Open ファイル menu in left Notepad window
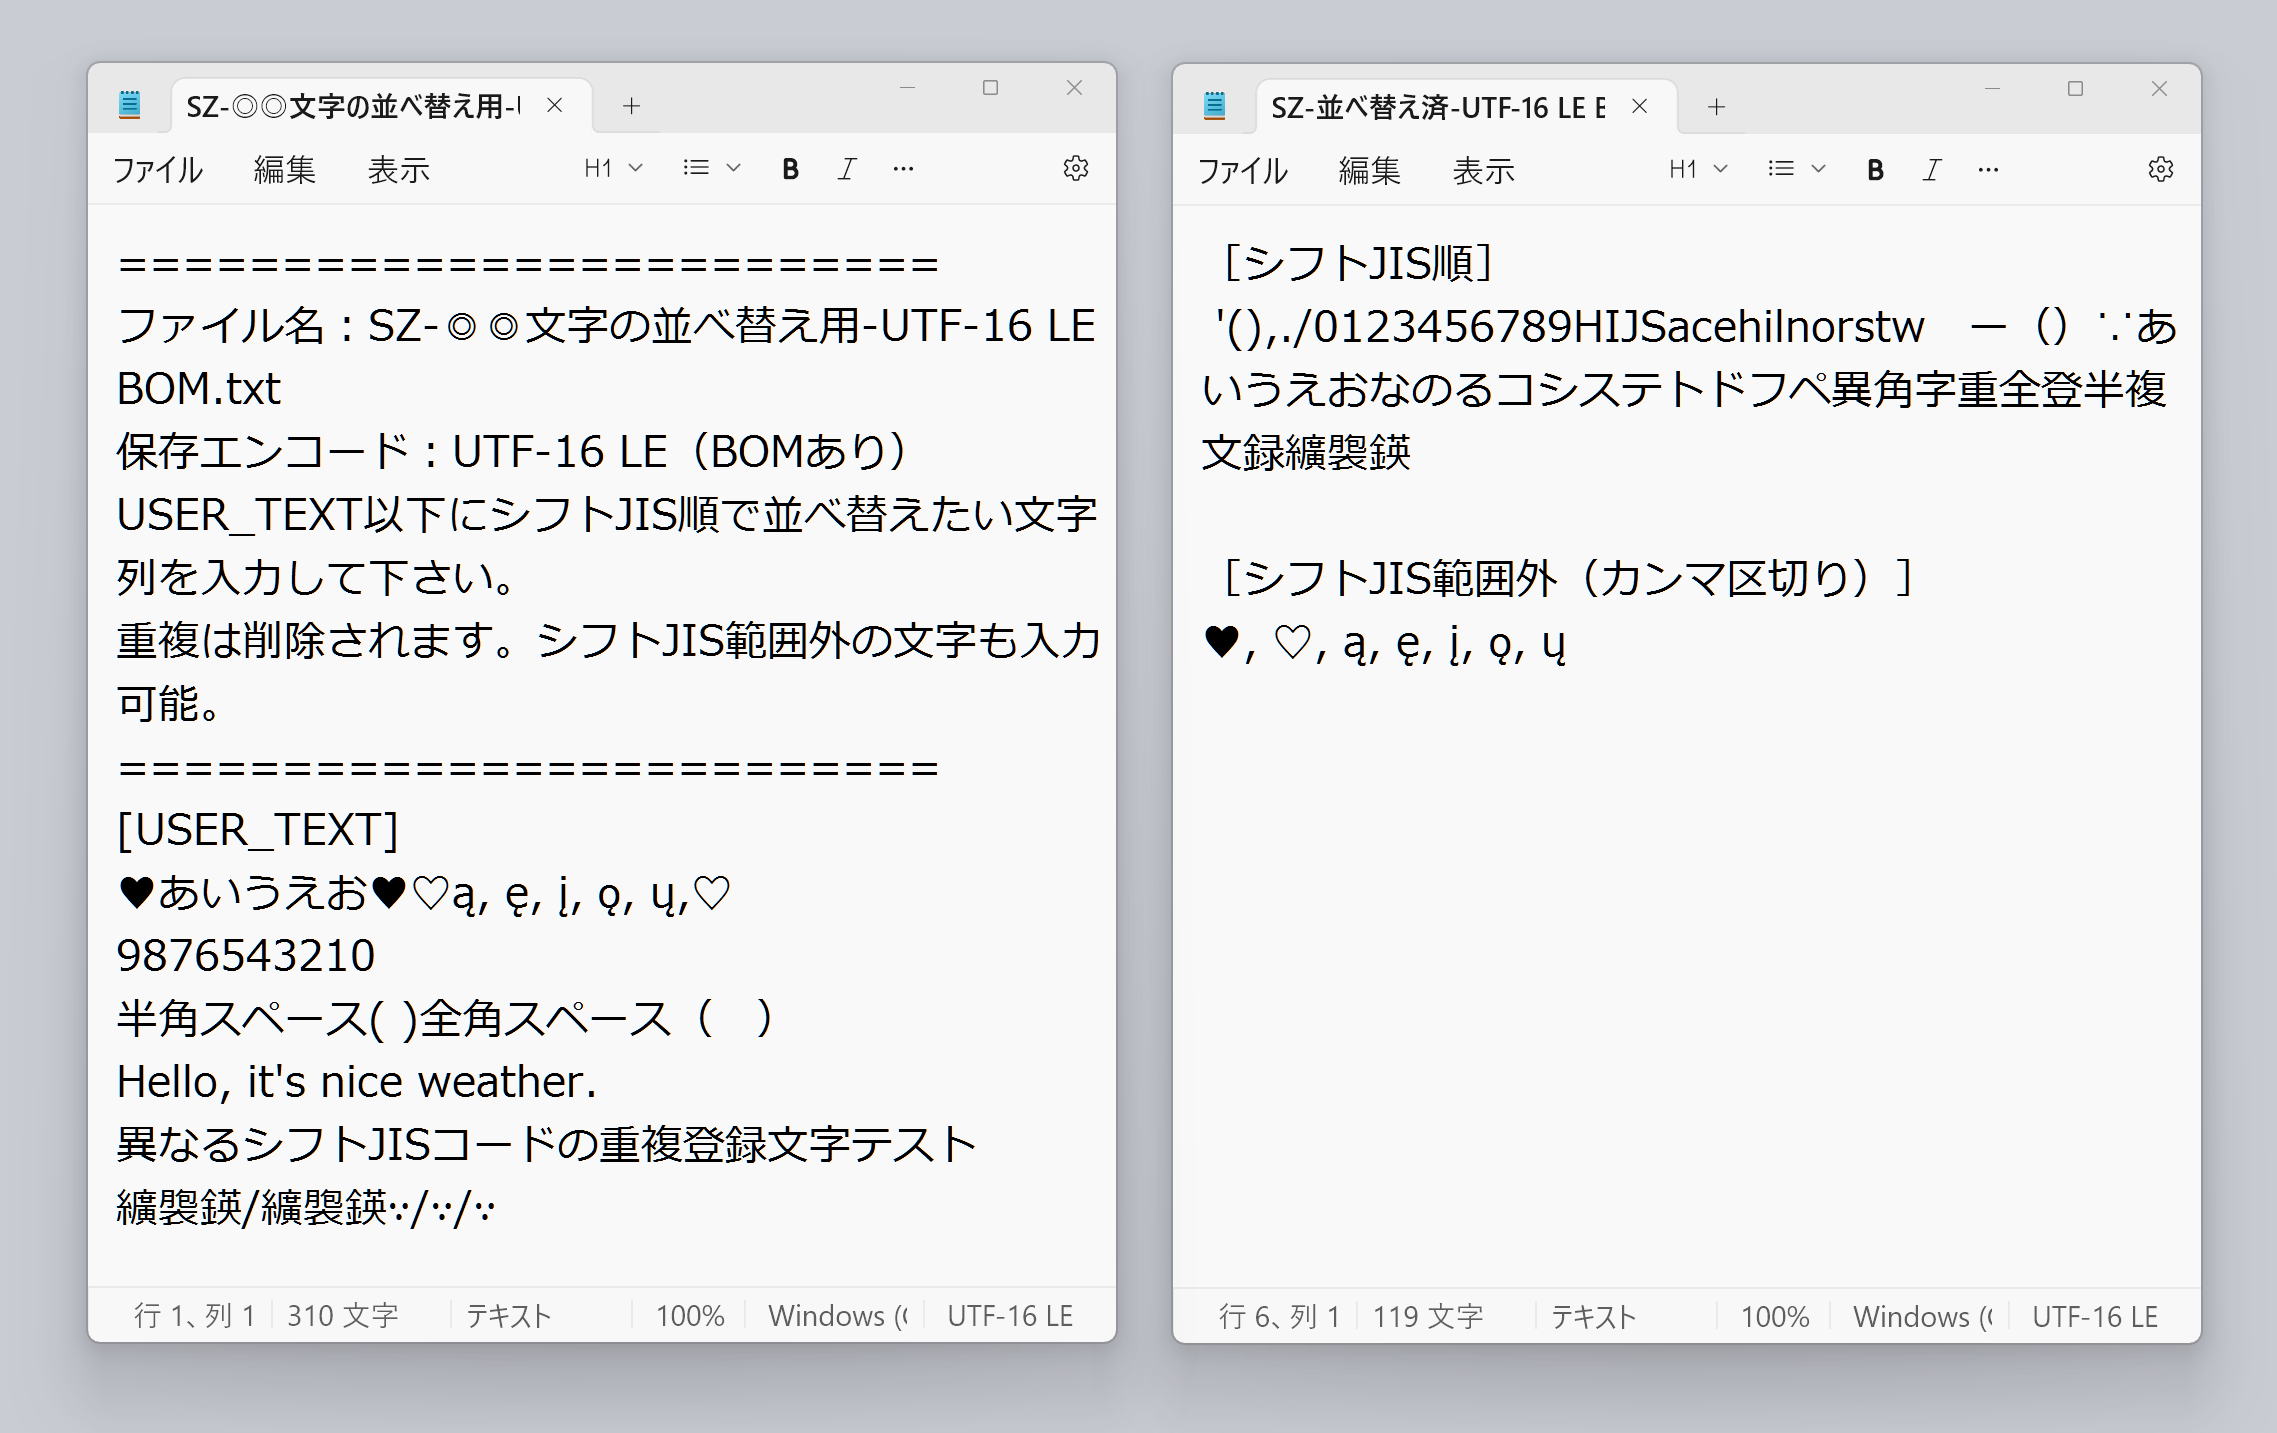This screenshot has height=1433, width=2277. click(x=158, y=170)
